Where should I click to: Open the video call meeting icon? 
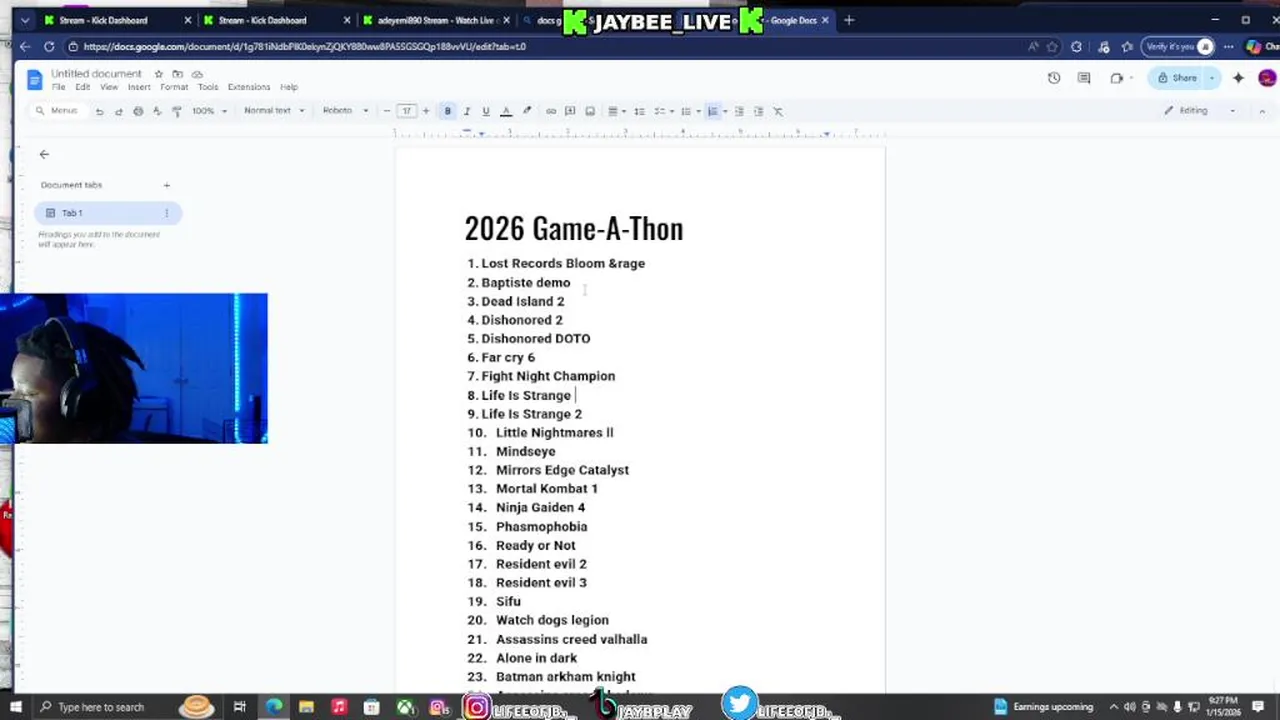point(1117,78)
